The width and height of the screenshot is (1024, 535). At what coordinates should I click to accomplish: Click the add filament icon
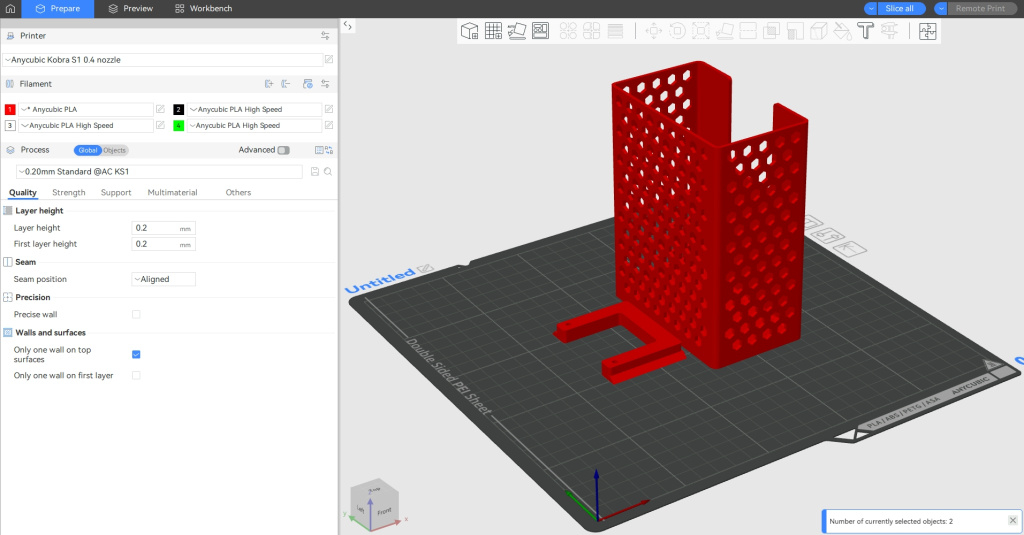[268, 84]
